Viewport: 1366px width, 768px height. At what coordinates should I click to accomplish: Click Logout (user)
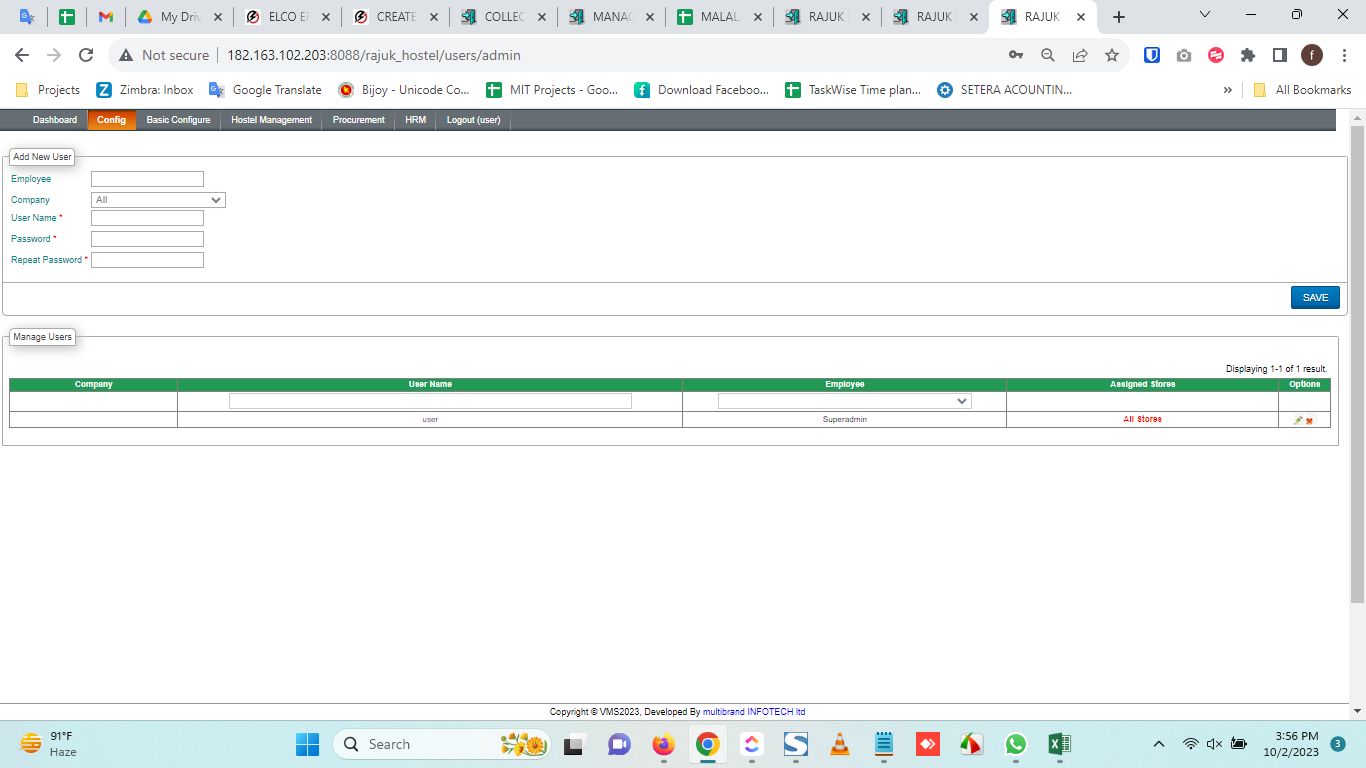pyautogui.click(x=474, y=120)
